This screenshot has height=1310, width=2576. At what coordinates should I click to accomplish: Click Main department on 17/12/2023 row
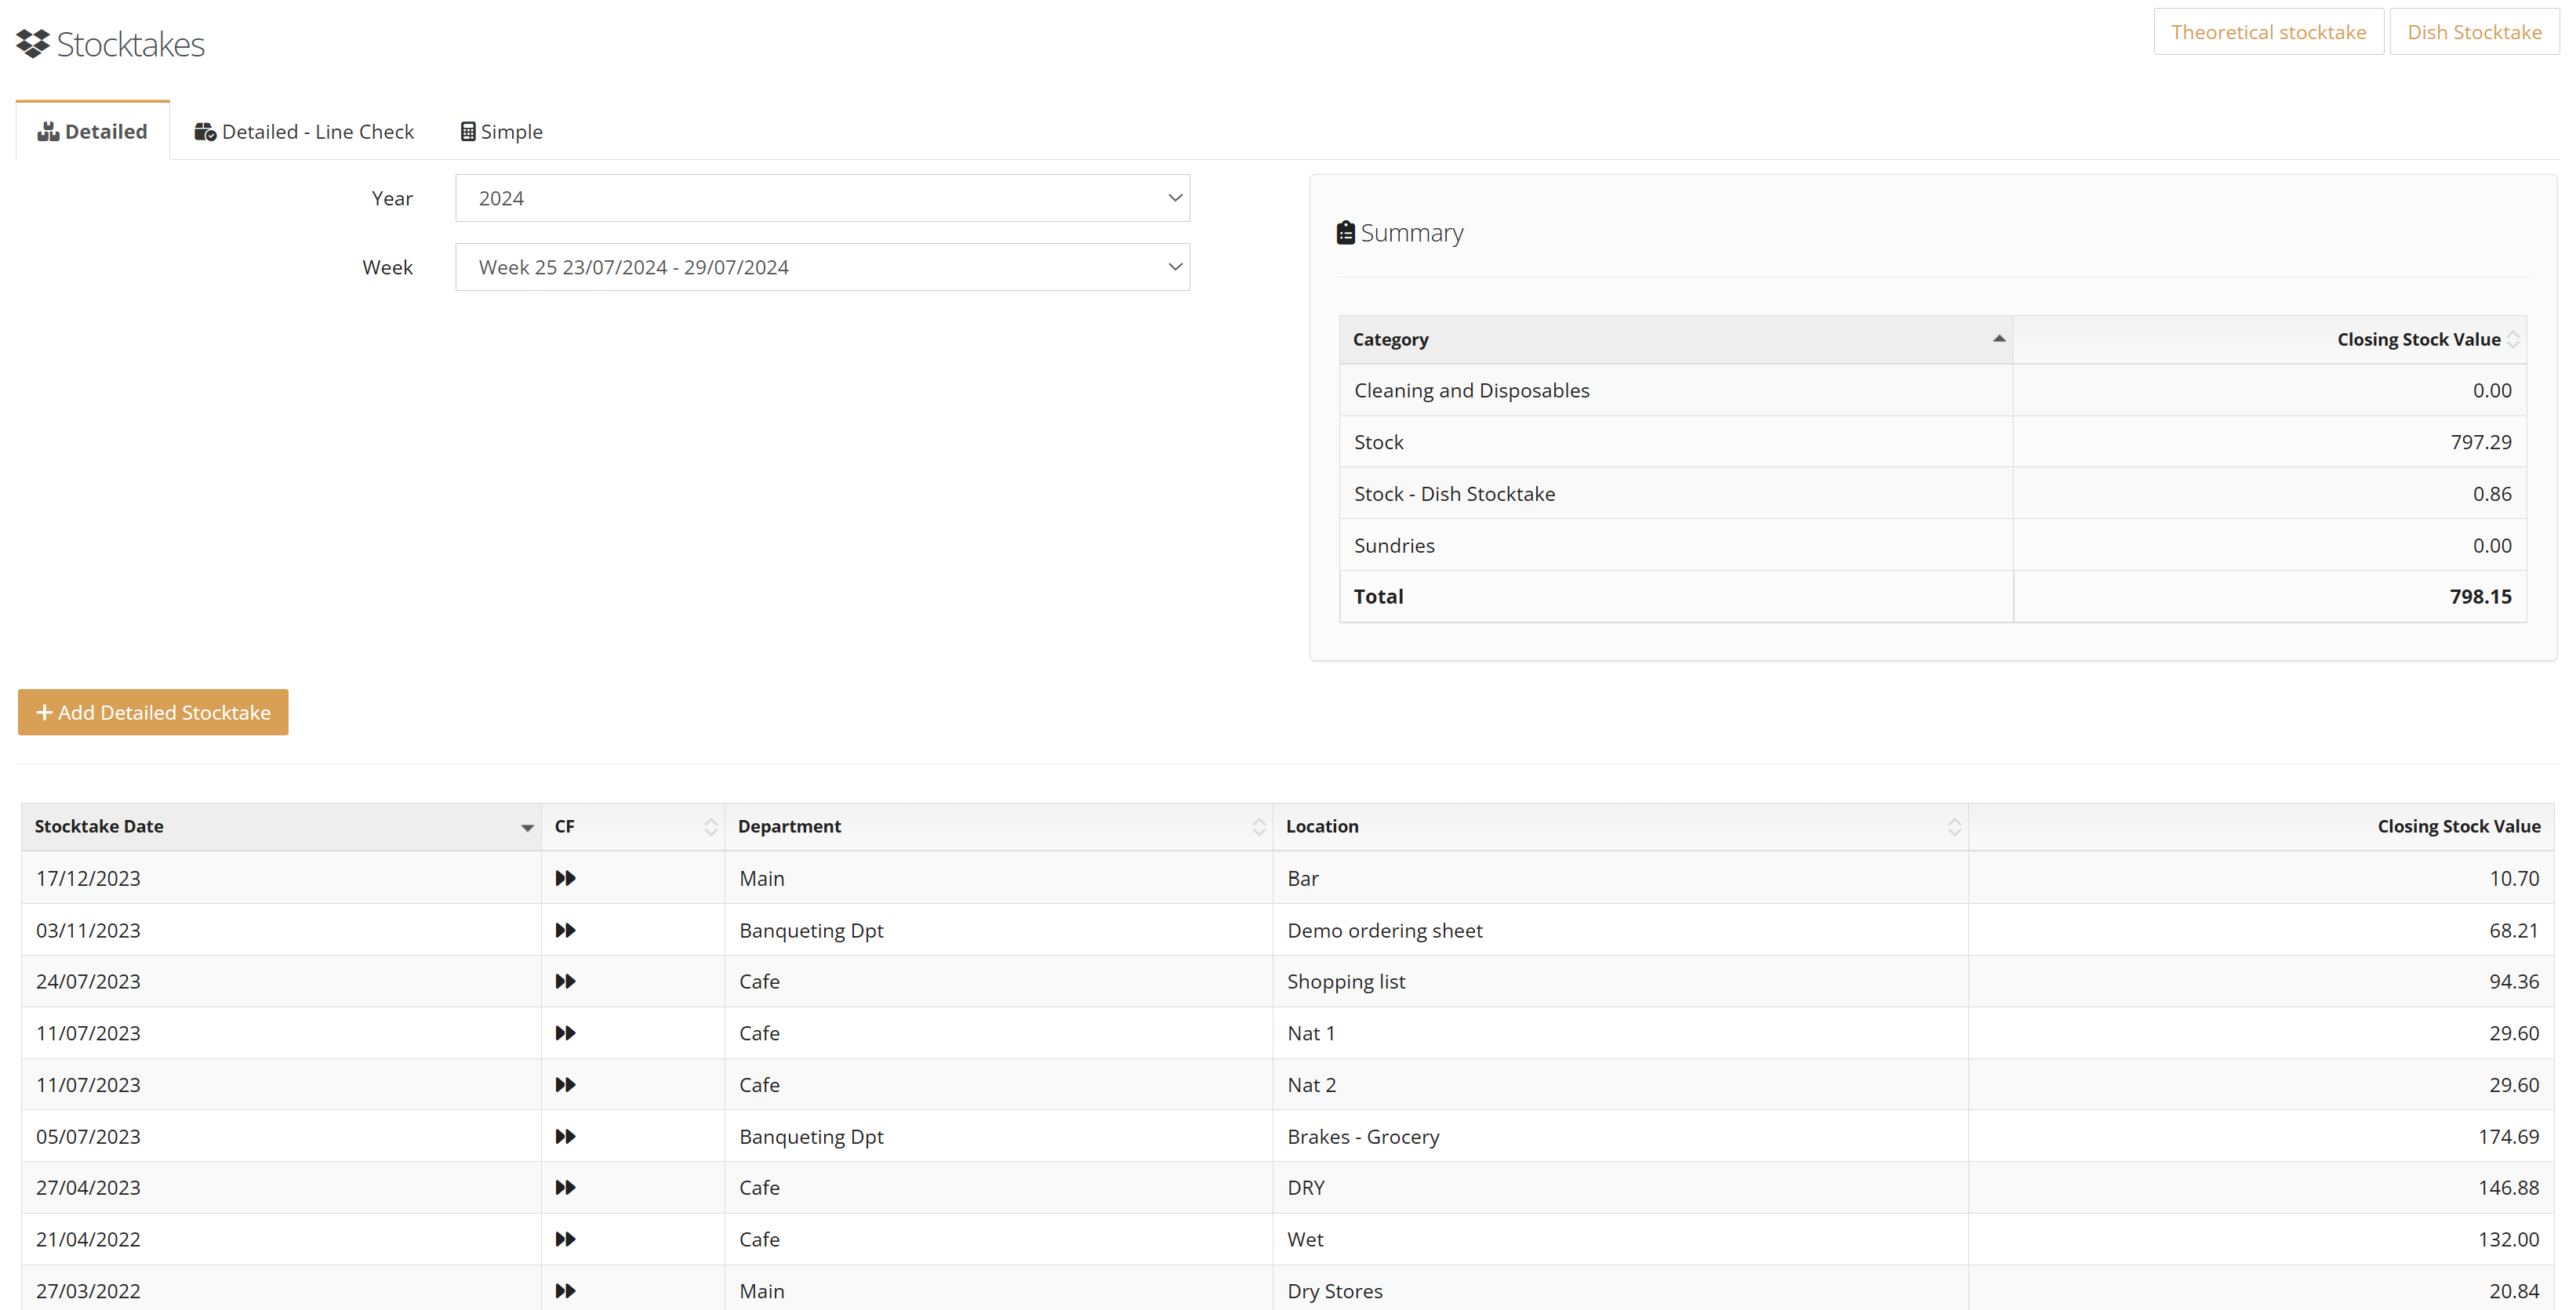coord(761,878)
